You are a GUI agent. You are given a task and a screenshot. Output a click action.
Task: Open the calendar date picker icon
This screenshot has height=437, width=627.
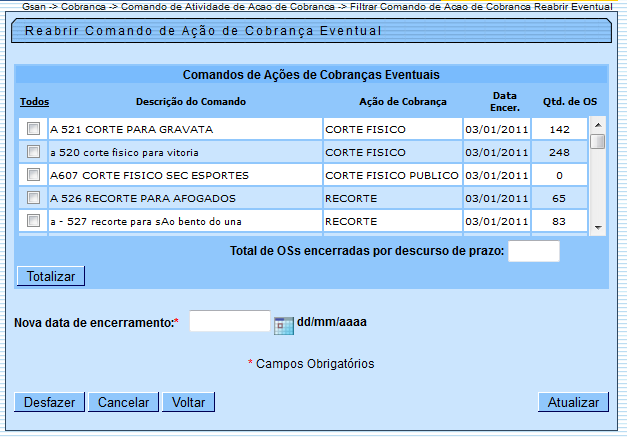tap(284, 324)
